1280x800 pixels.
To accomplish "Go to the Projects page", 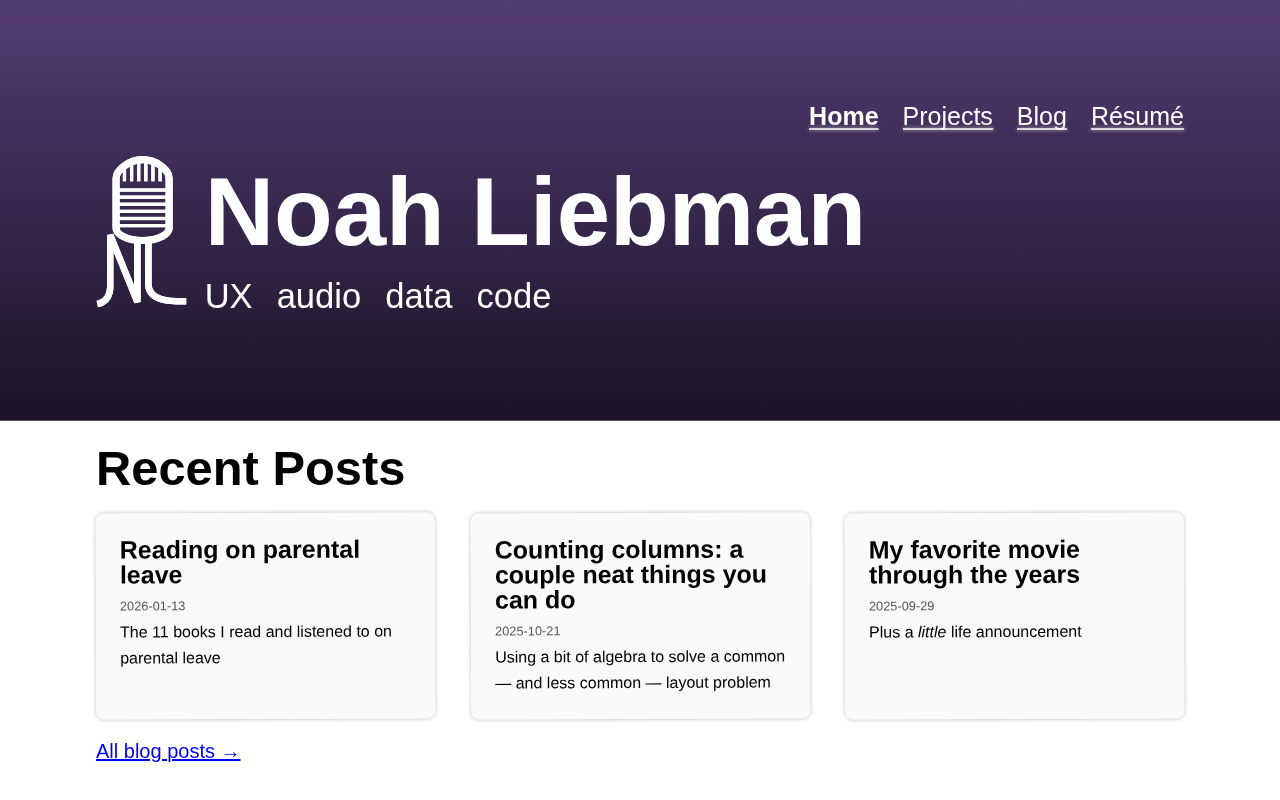I will [948, 116].
